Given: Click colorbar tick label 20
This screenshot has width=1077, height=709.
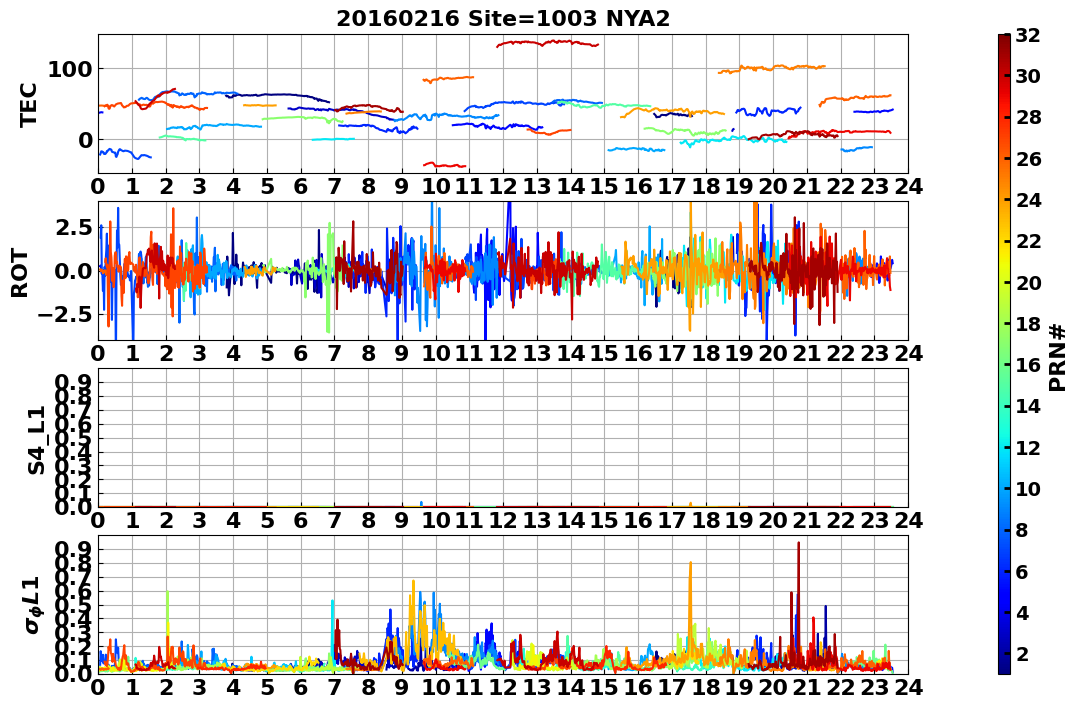Looking at the screenshot, I should pyautogui.click(x=1028, y=282).
